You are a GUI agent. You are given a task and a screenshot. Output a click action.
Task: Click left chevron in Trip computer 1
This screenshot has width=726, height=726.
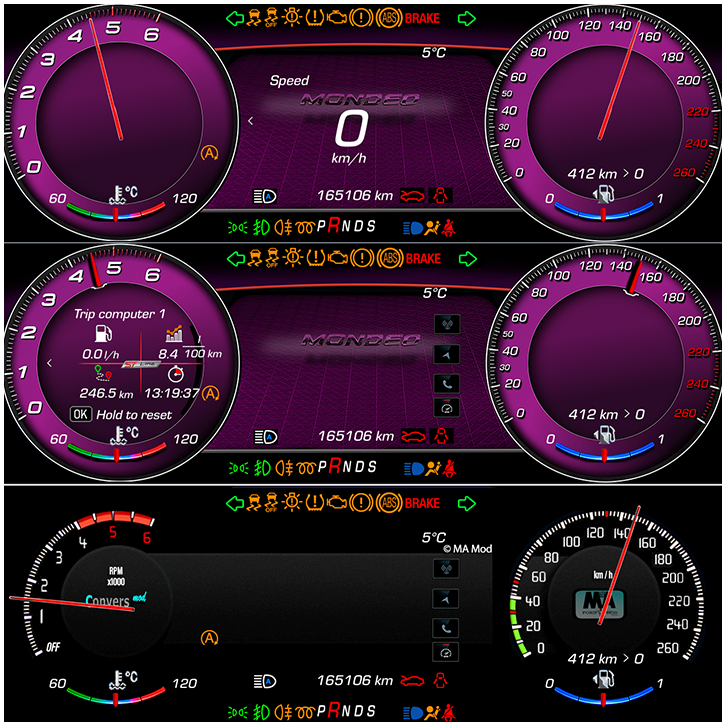[x=50, y=362]
